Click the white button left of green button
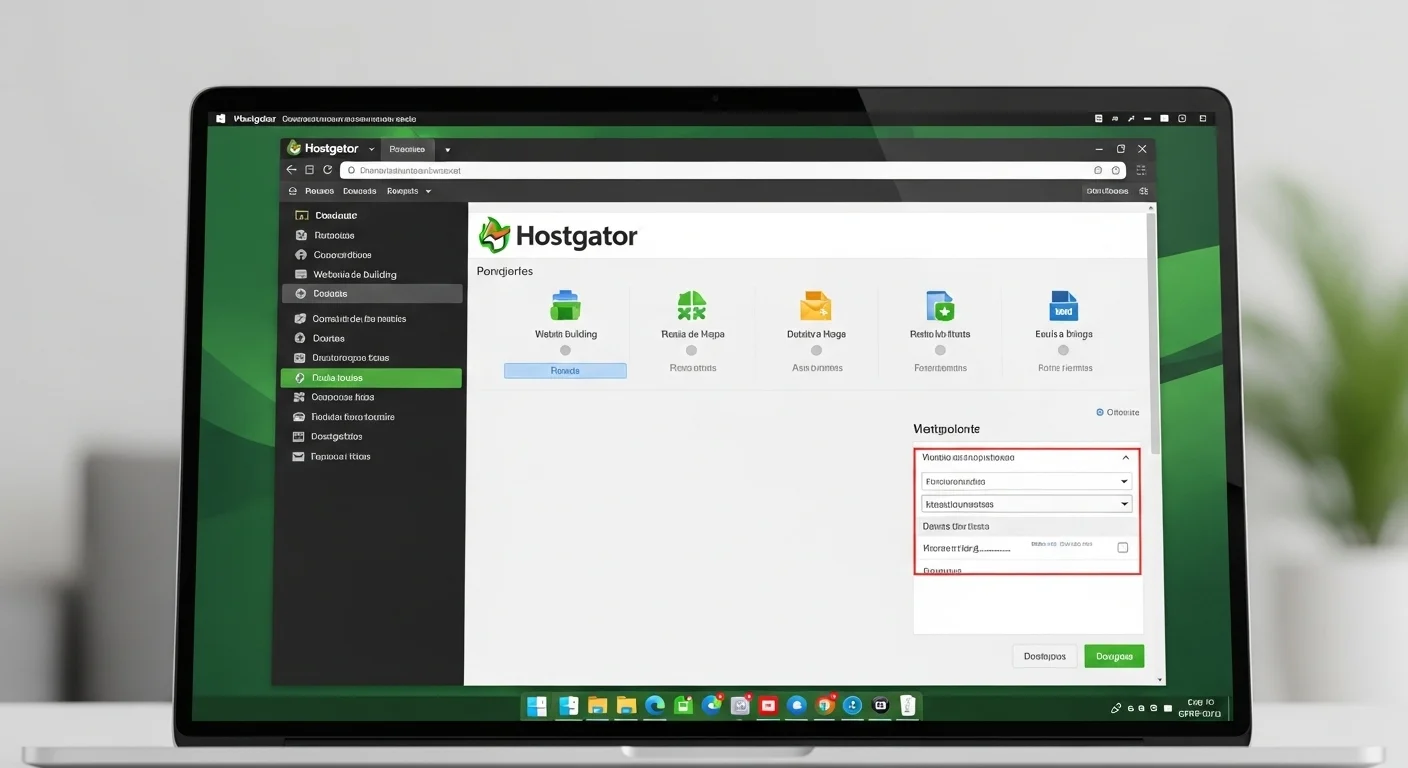Viewport: 1408px width, 768px height. (x=1045, y=656)
